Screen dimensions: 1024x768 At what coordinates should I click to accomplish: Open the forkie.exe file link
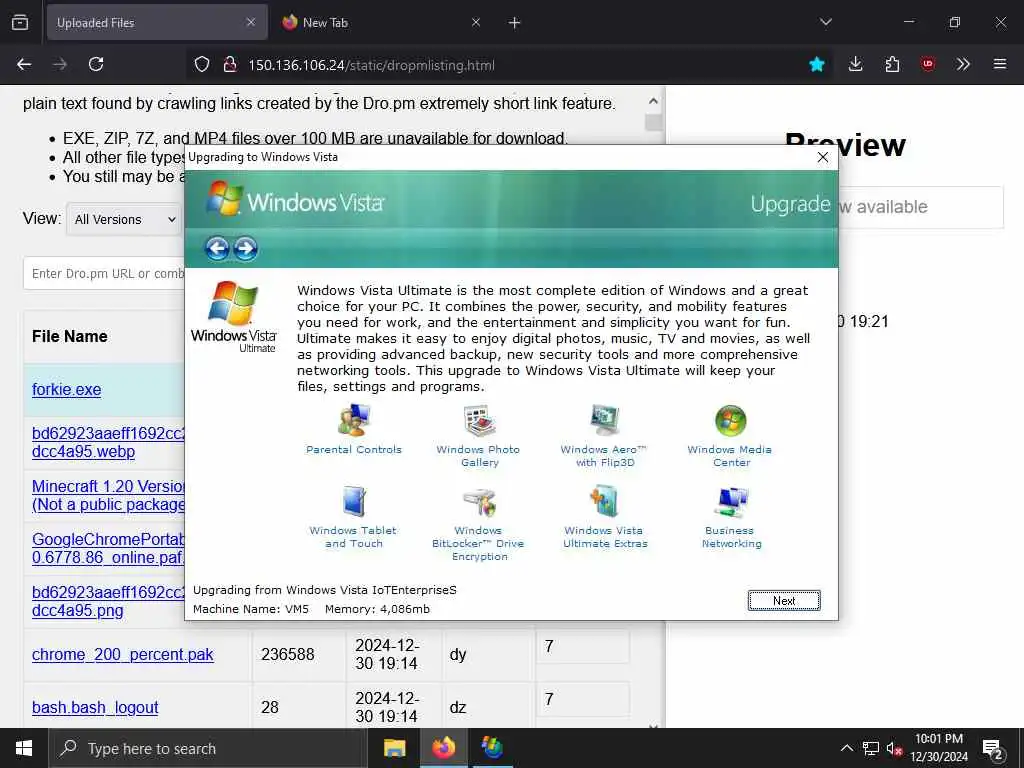coord(67,390)
